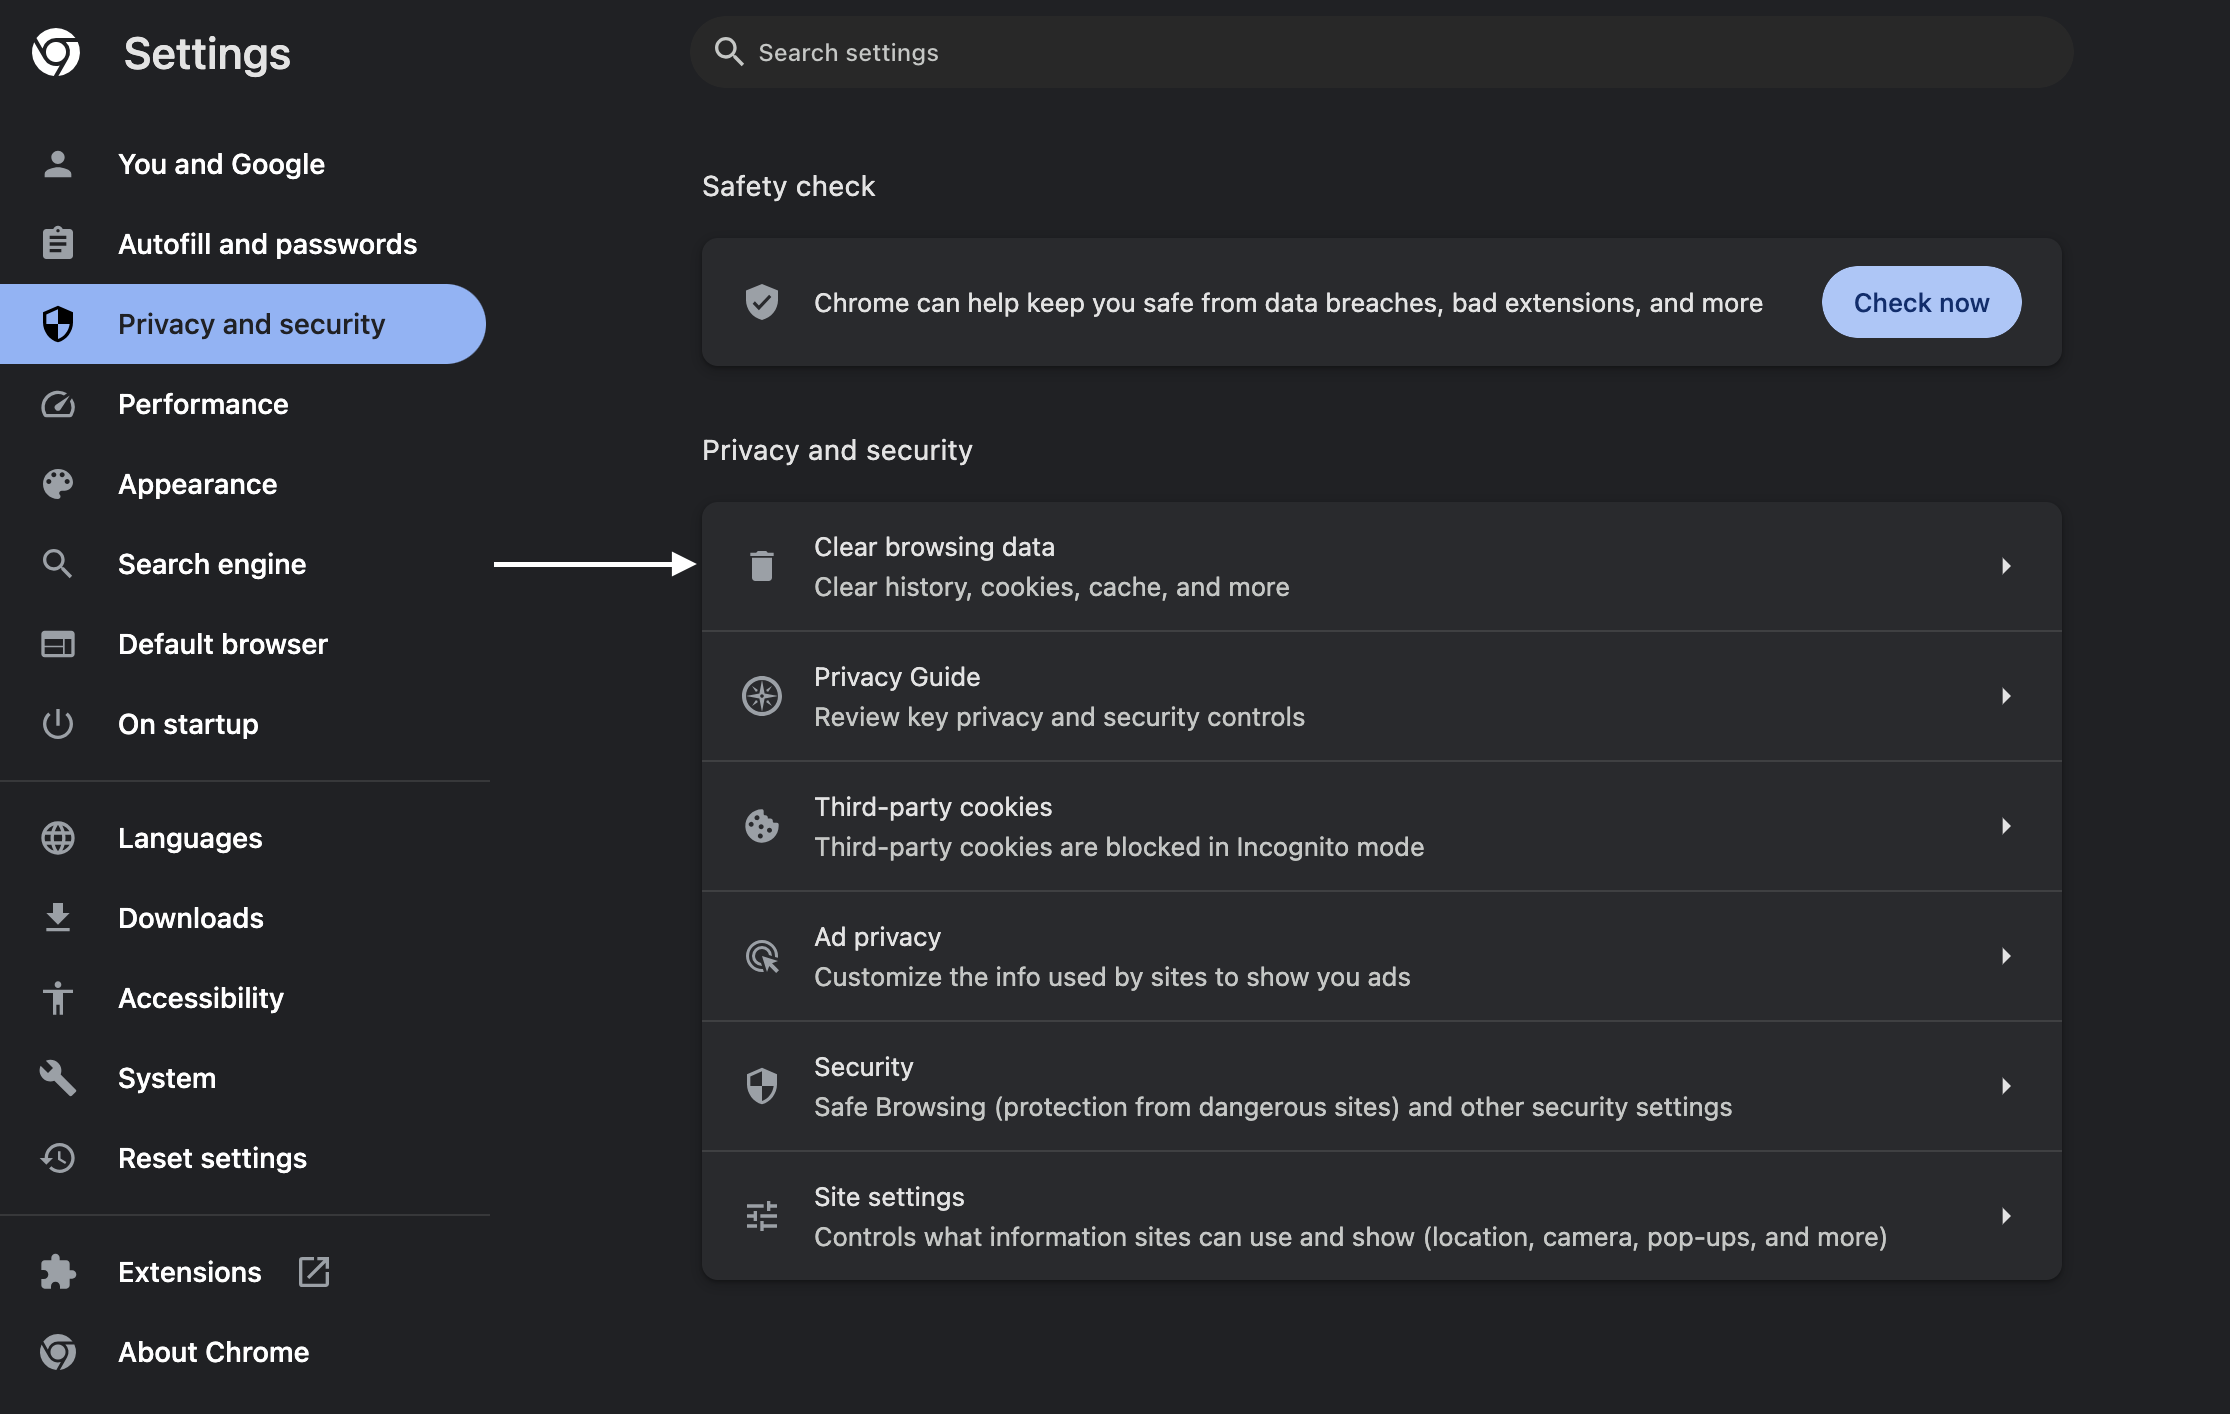The image size is (2230, 1414).
Task: Open Default browser settings
Action: pos(242,644)
